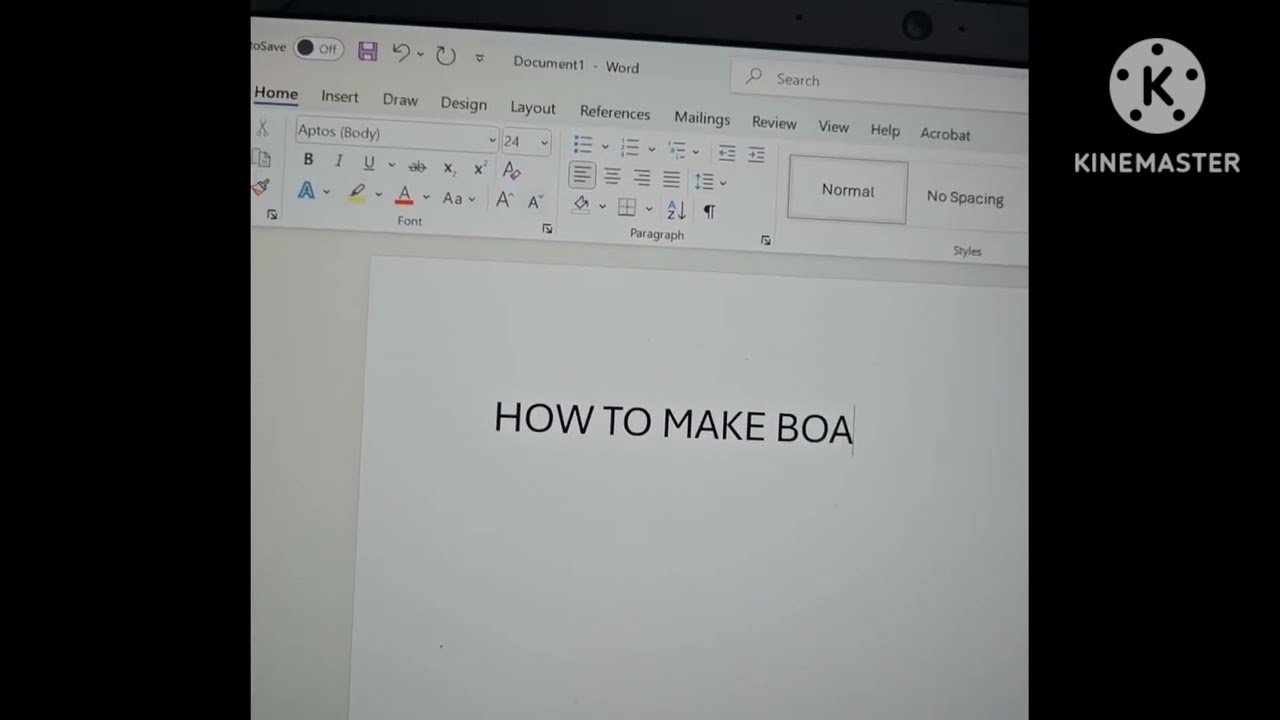Viewport: 1280px width, 720px height.
Task: Open the Design tab
Action: [x=464, y=104]
